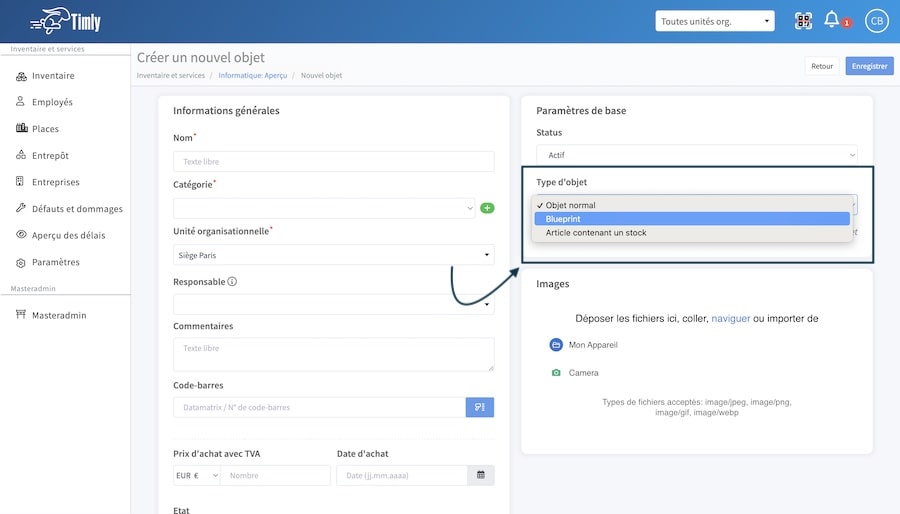This screenshot has height=514, width=900.
Task: Click the green add category plus icon
Action: click(487, 208)
